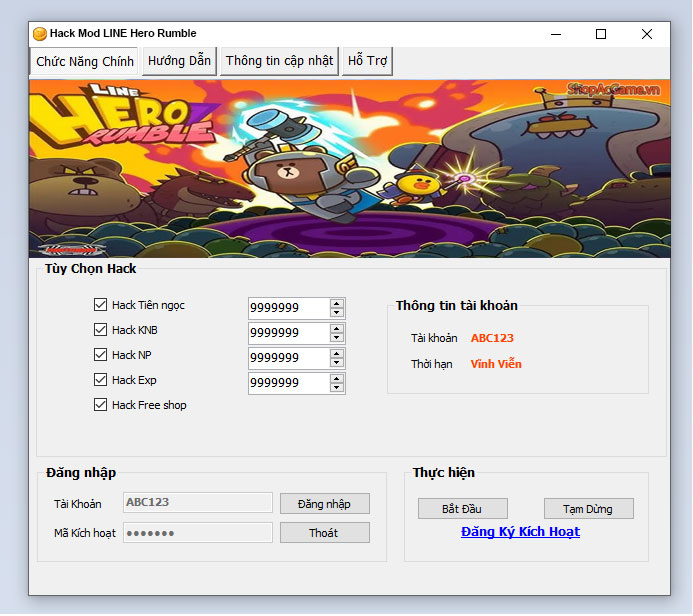Screen dimensions: 693x616
Task: Toggle the Hack KNB checkbox
Action: (100, 330)
